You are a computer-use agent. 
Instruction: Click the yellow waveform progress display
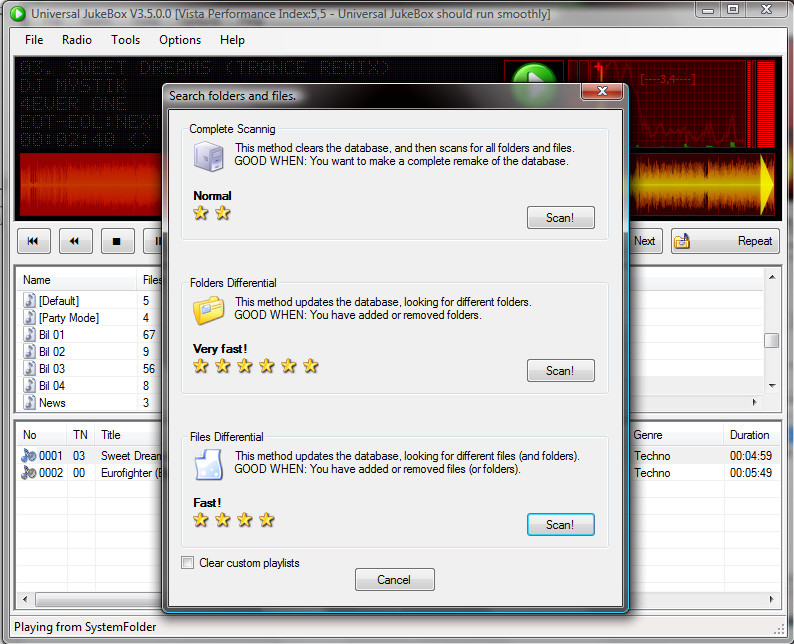tap(701, 183)
